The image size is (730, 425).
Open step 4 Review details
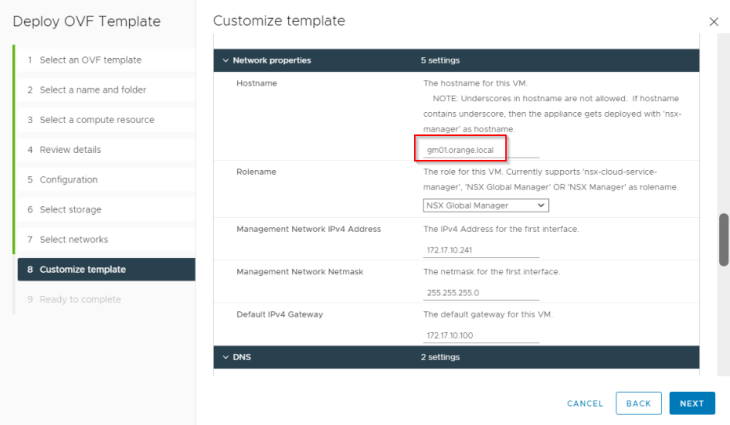point(106,150)
